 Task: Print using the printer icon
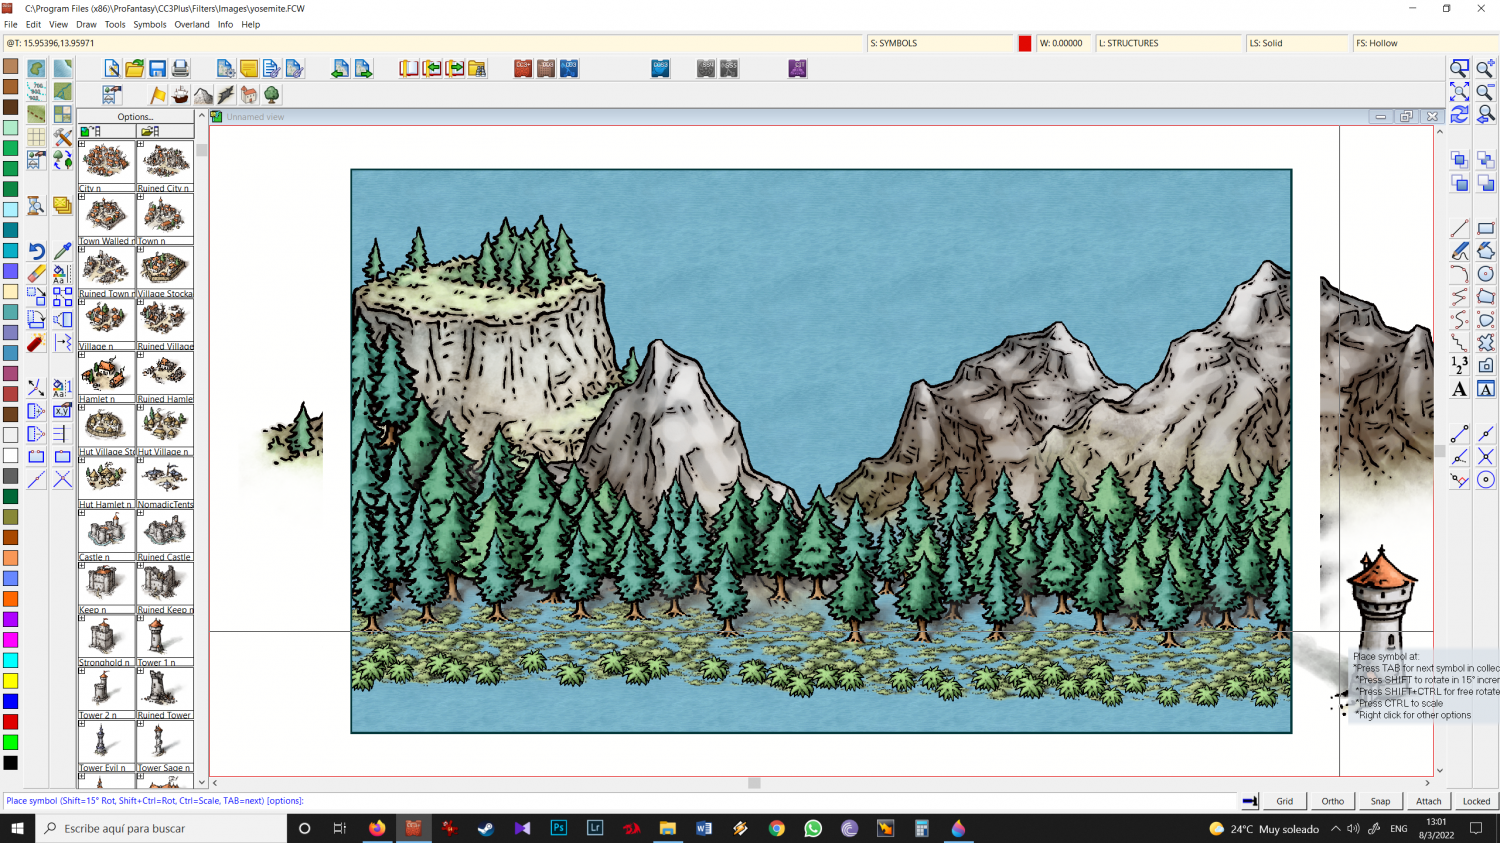click(x=181, y=68)
